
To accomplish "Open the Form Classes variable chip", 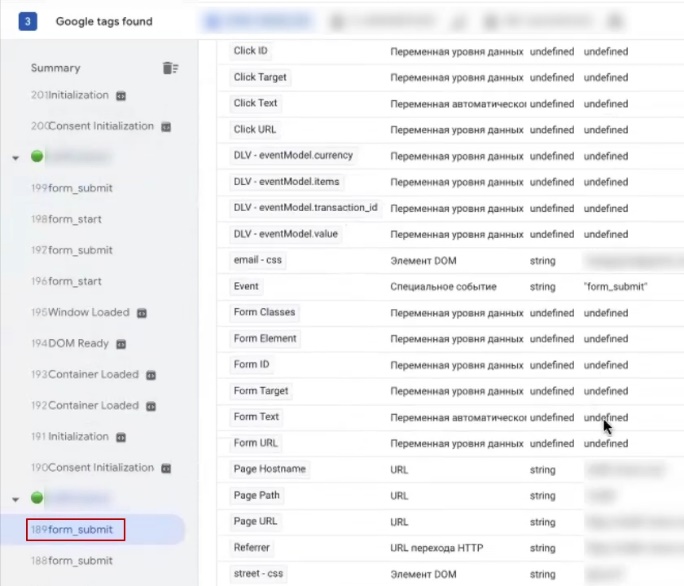I will (x=264, y=312).
